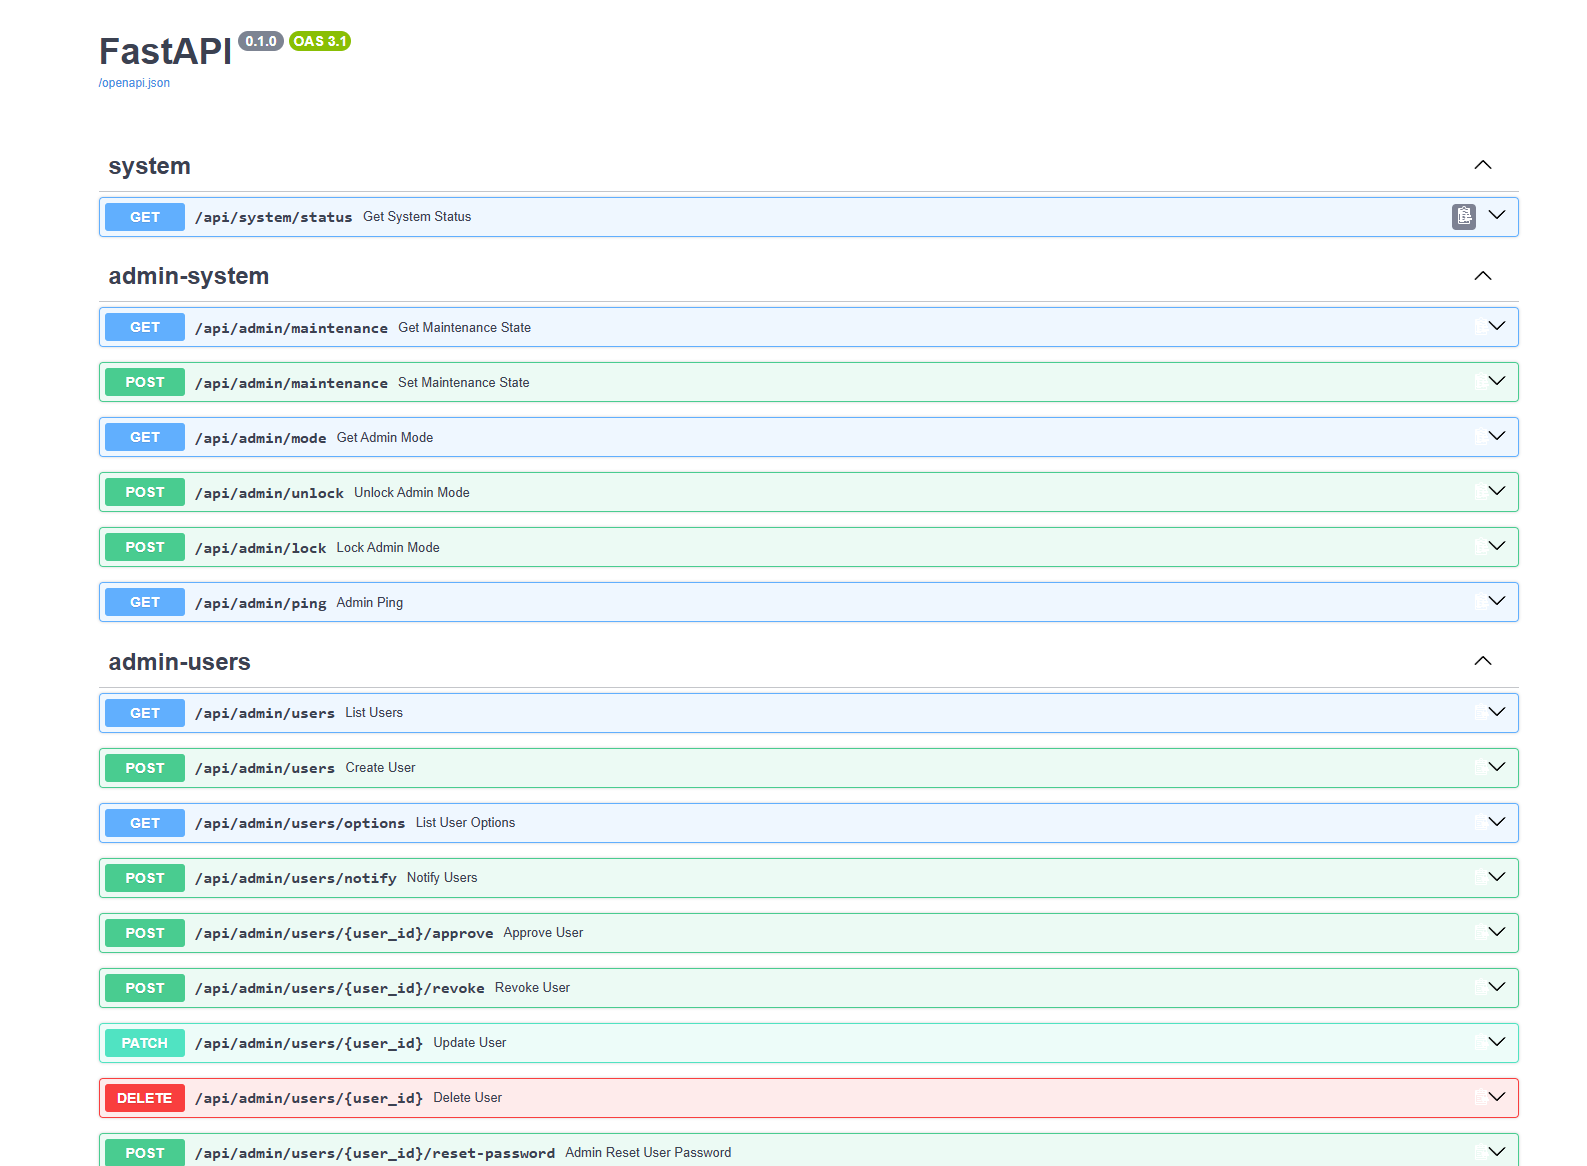Click the /api/admin/lock path text
The height and width of the screenshot is (1166, 1587).
pyautogui.click(x=261, y=548)
